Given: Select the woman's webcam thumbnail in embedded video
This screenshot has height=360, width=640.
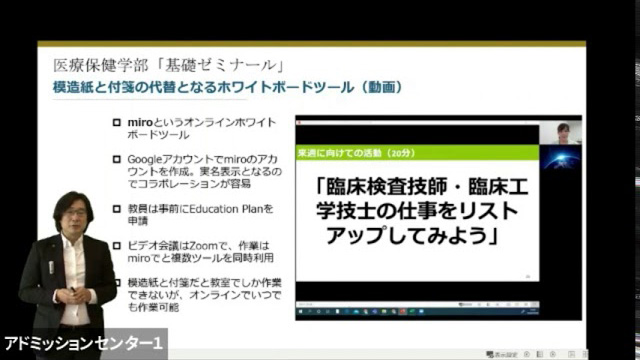Looking at the screenshot, I should [561, 132].
